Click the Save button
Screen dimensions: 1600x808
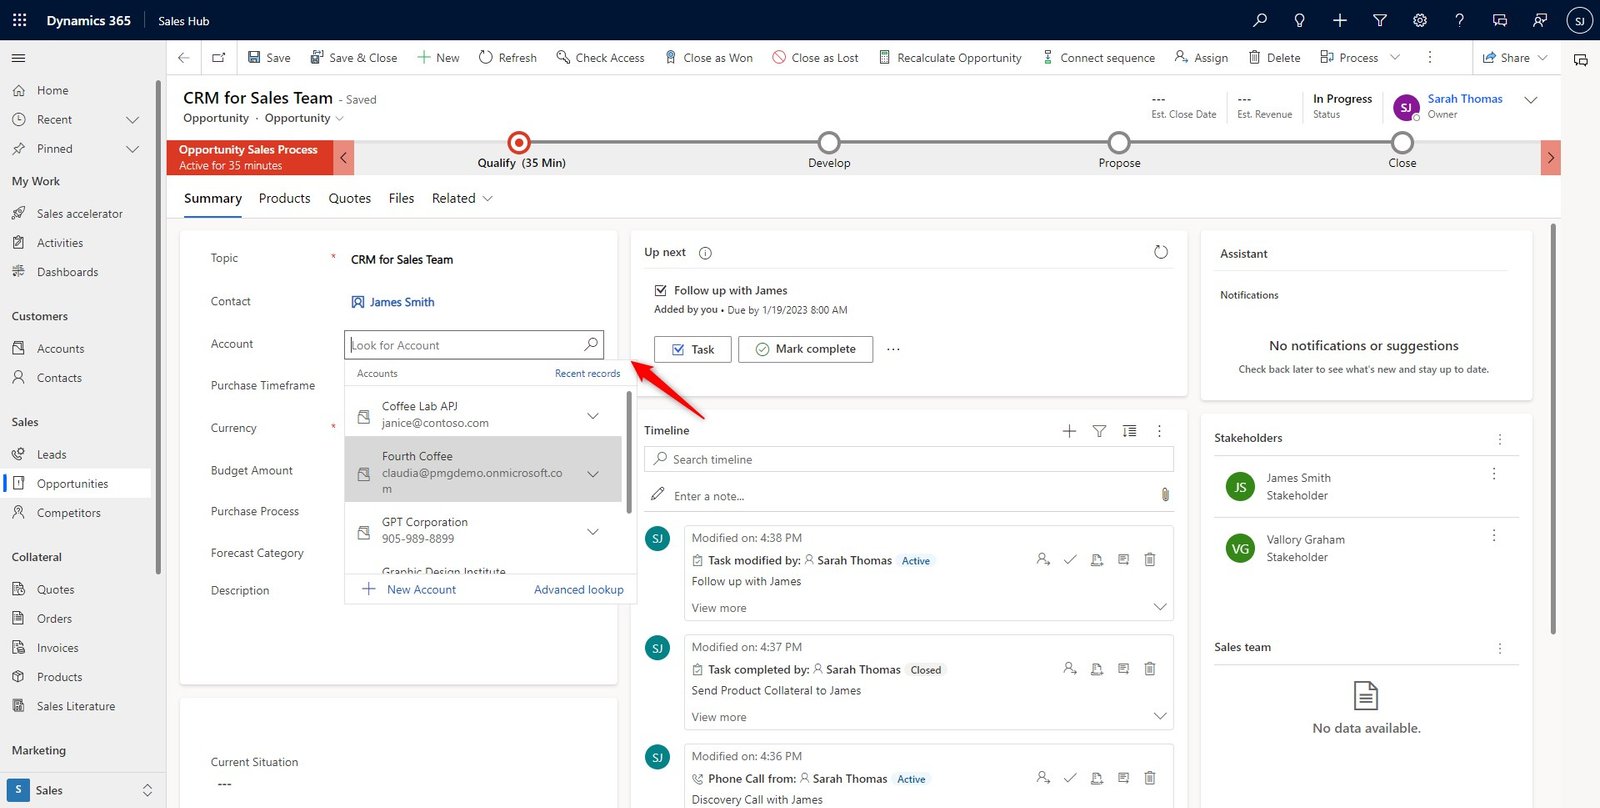pos(269,58)
